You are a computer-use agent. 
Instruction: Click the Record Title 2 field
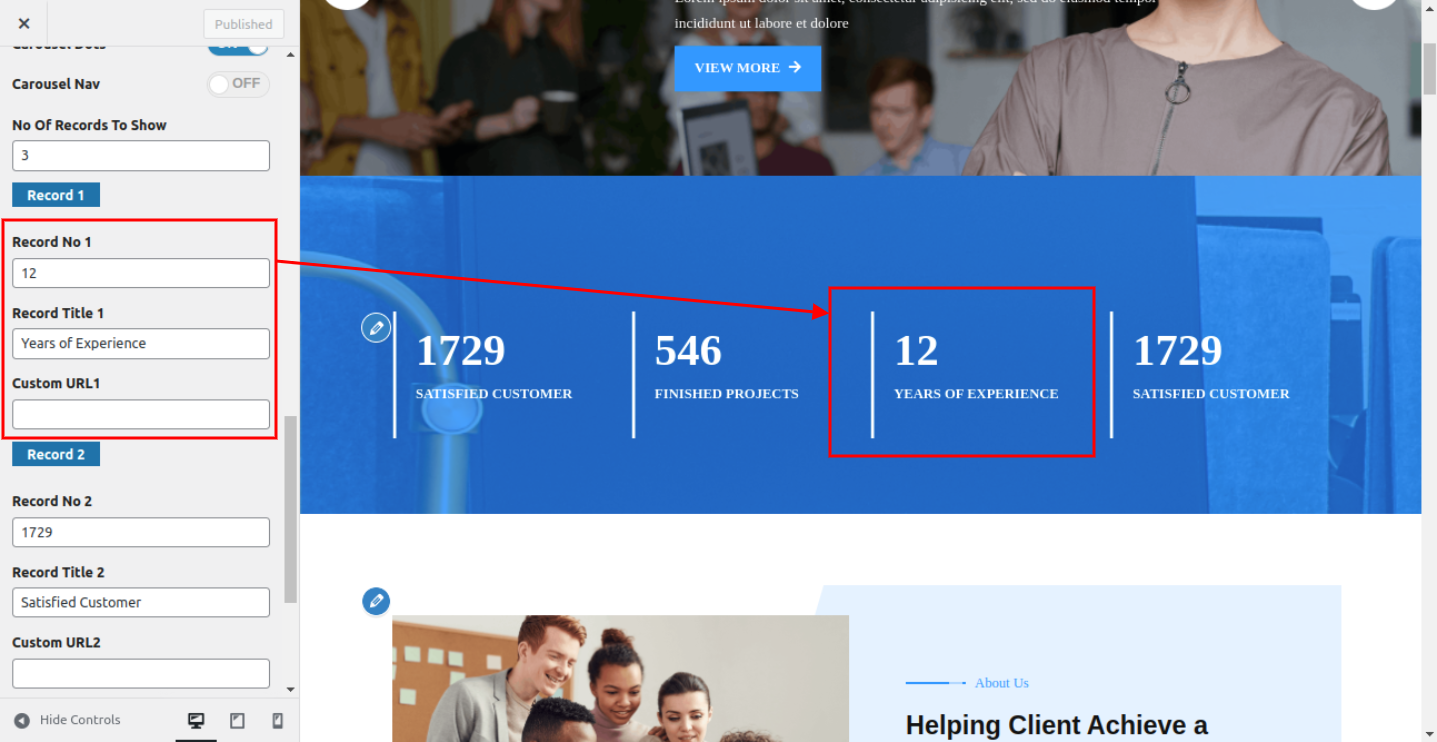click(x=141, y=602)
